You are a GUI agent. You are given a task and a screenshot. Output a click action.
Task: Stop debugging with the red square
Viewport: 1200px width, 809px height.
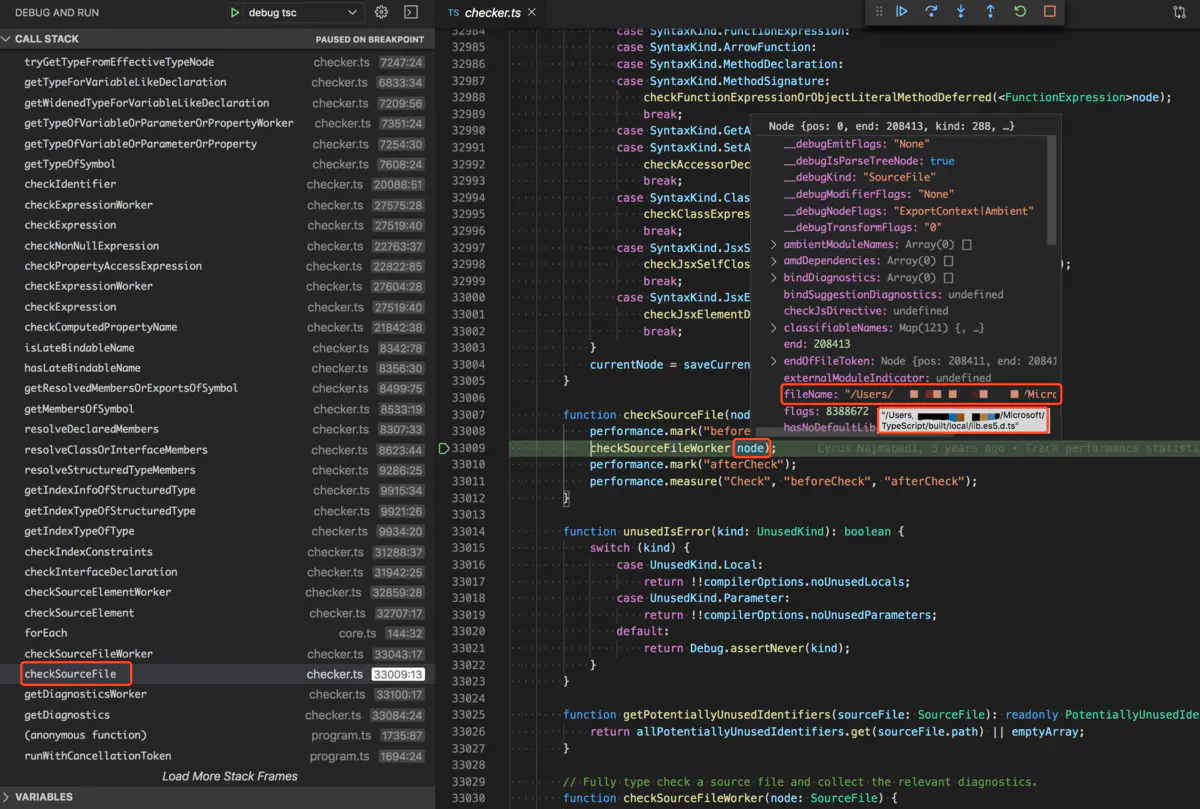click(x=1049, y=12)
